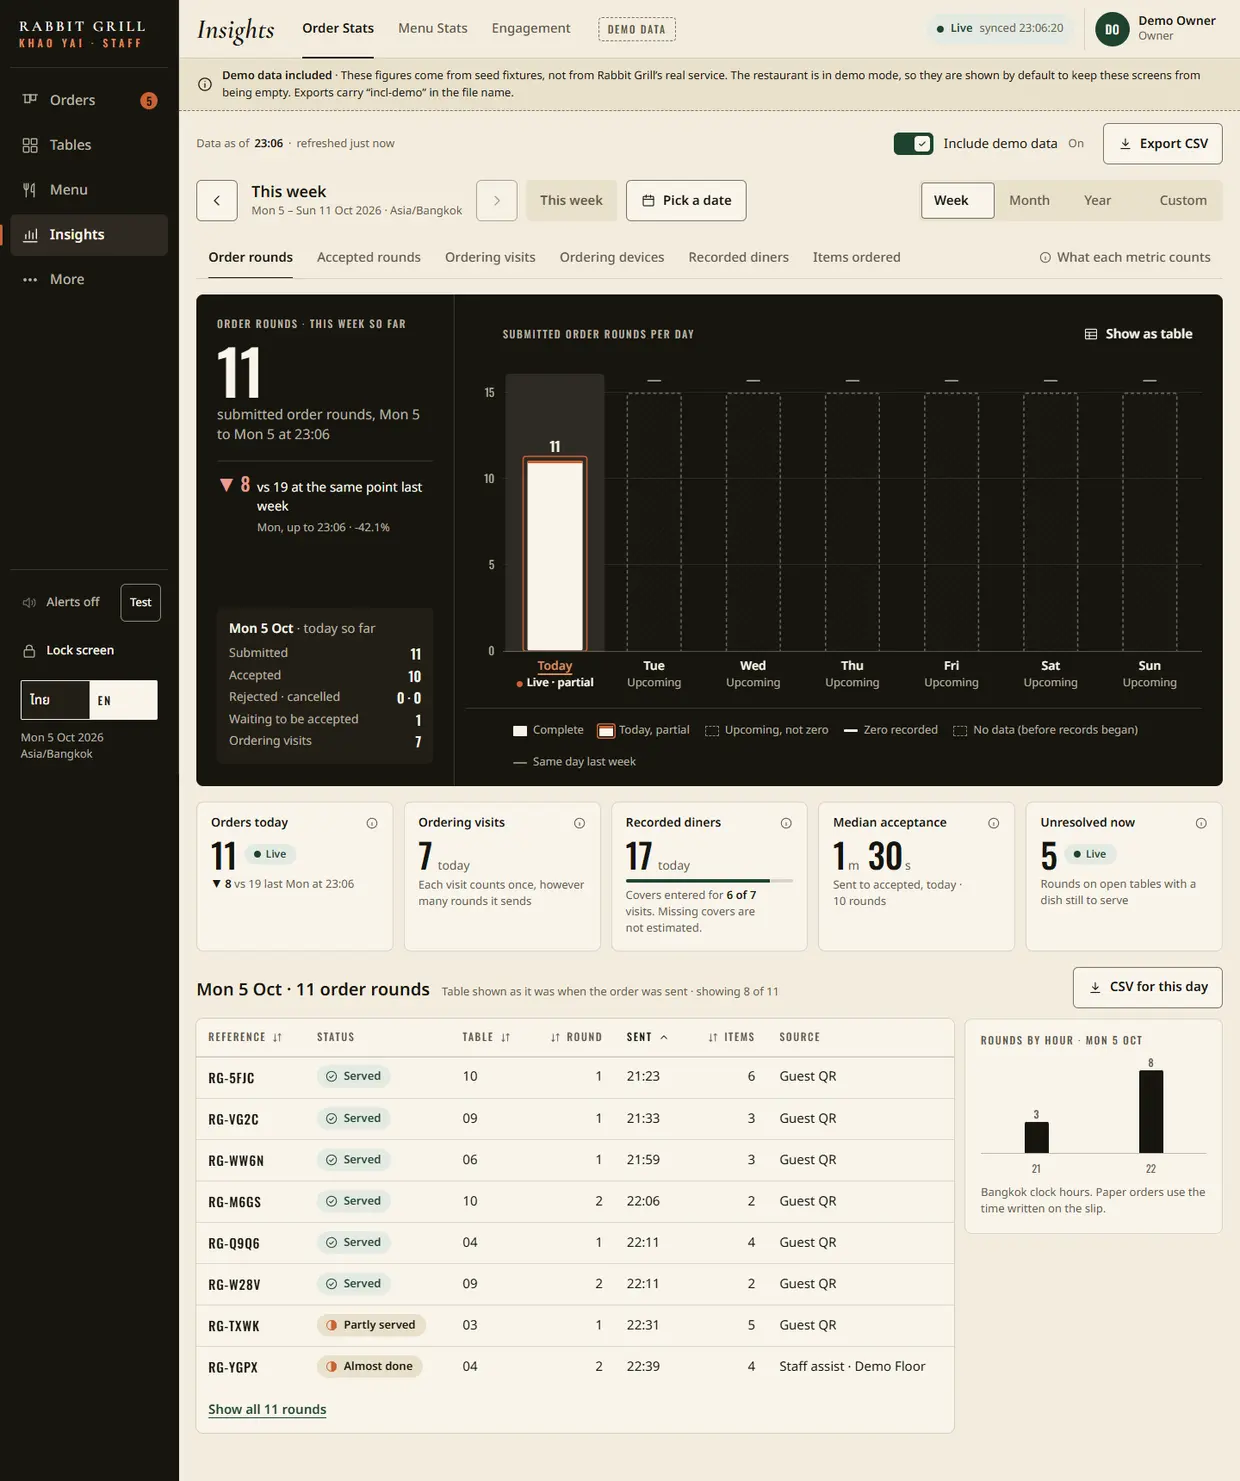The image size is (1240, 1481).
Task: Click the demo data banner info icon
Action: coord(205,84)
